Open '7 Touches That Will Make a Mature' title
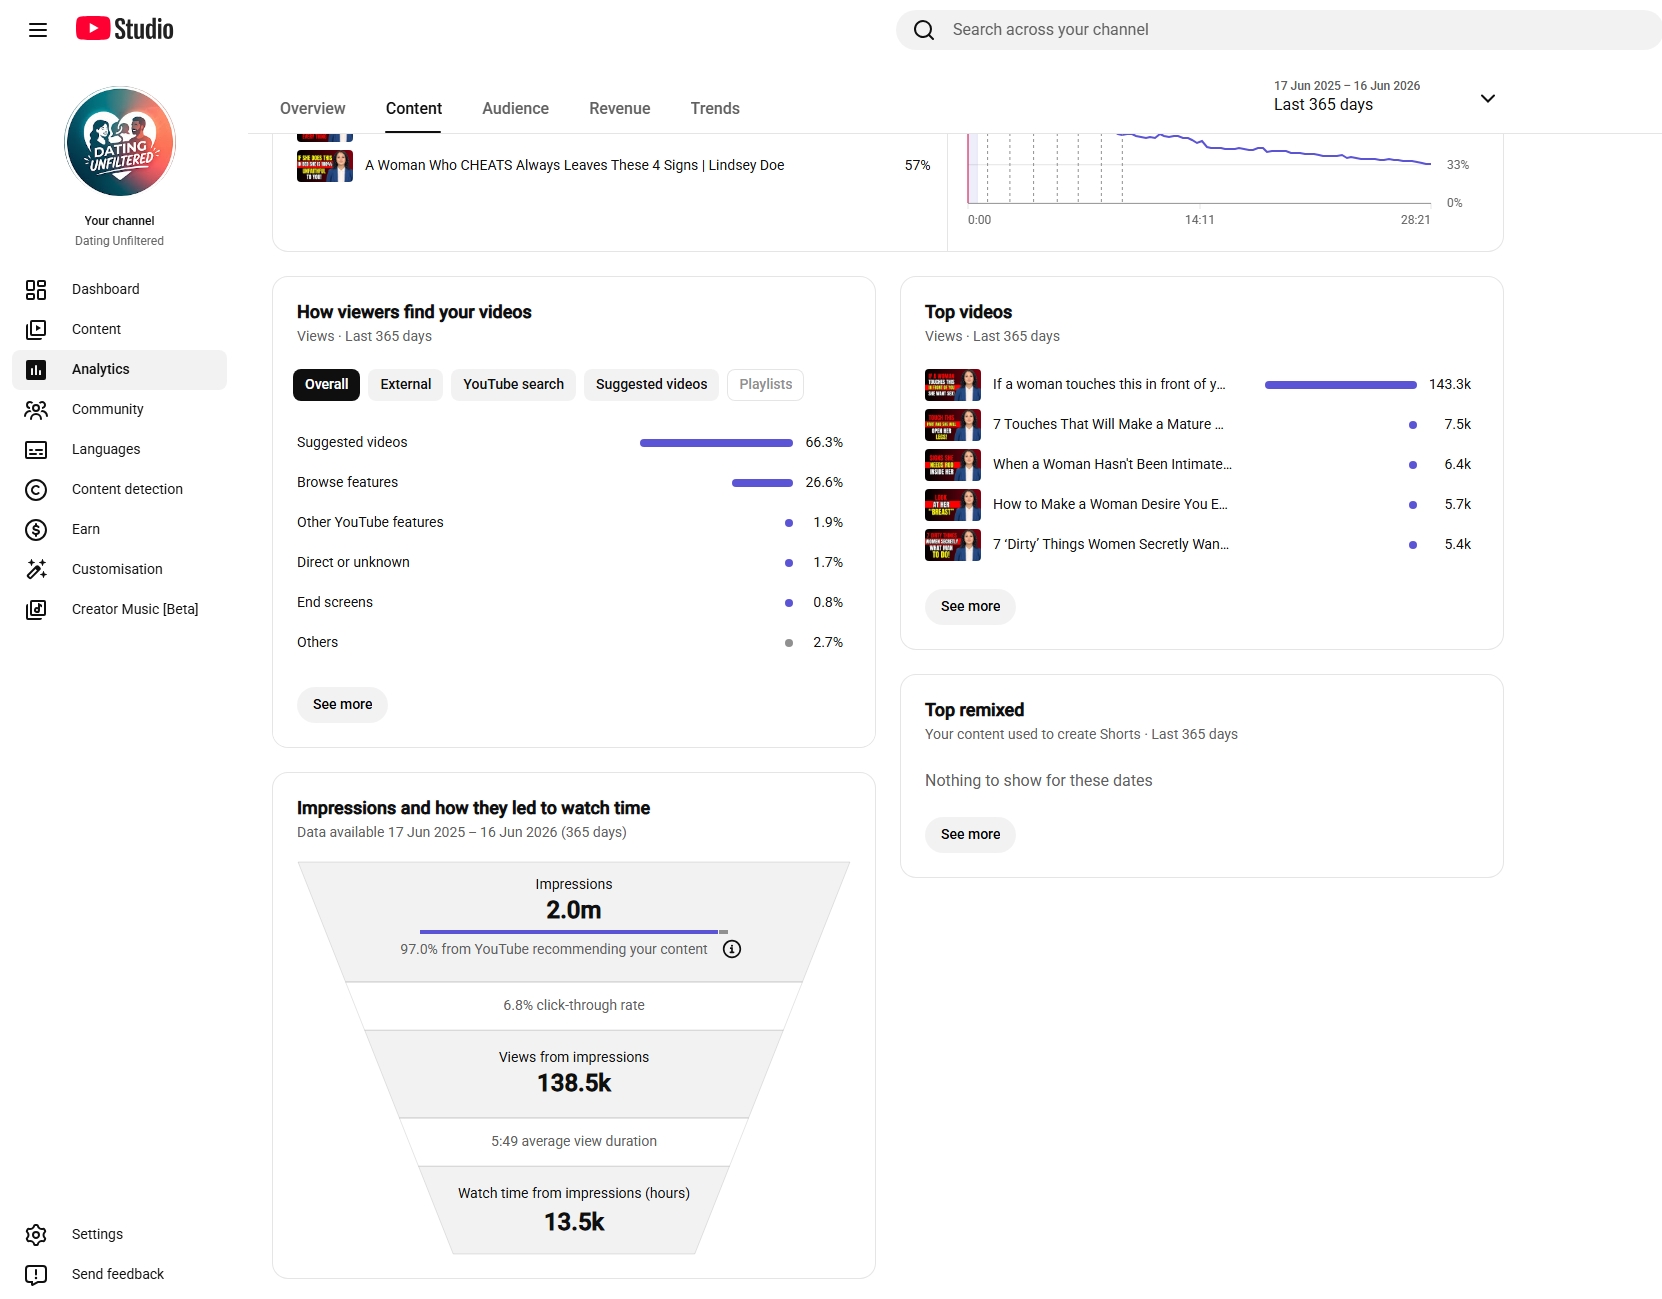This screenshot has height=1299, width=1662. 1108,425
